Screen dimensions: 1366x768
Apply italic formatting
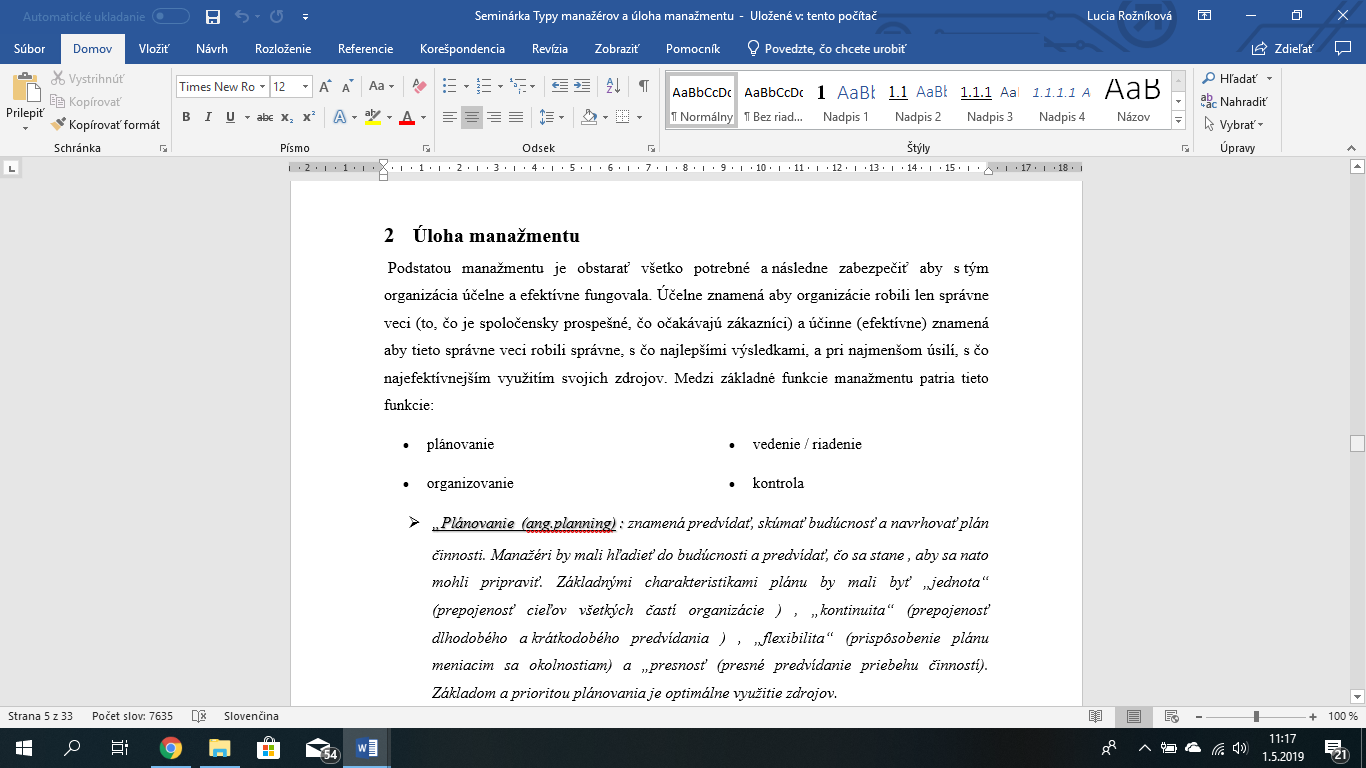(x=208, y=117)
